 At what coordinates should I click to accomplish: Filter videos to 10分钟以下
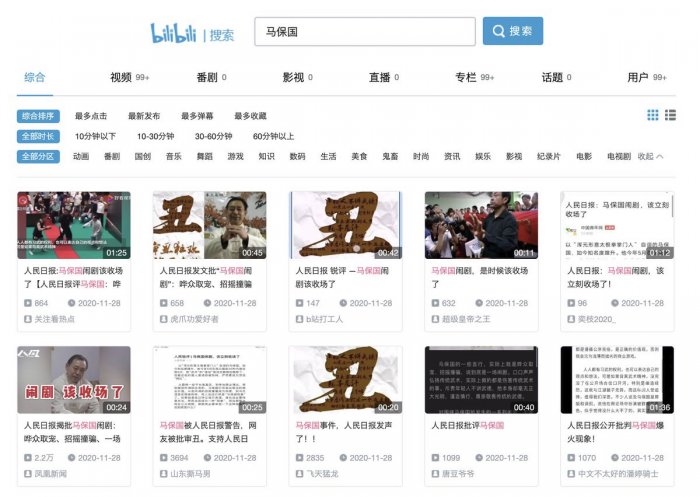click(96, 136)
